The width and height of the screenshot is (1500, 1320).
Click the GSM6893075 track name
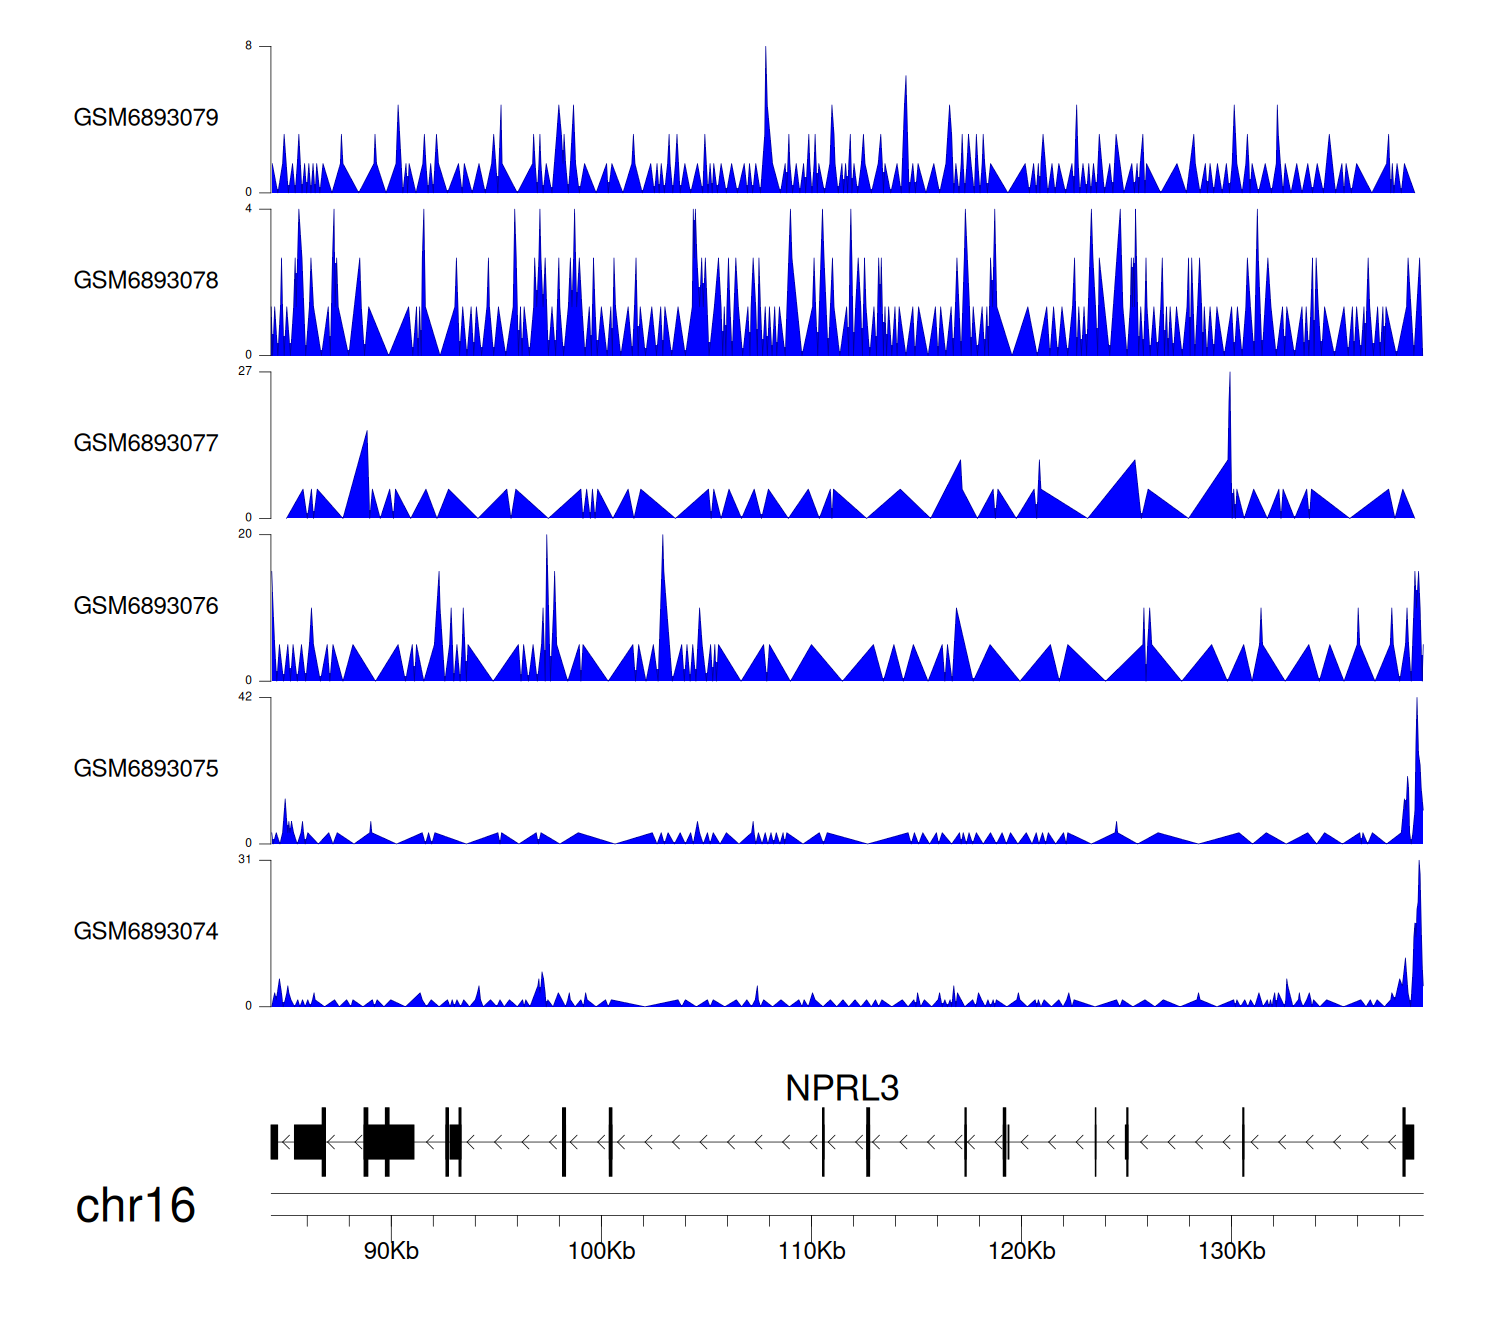coord(146,769)
